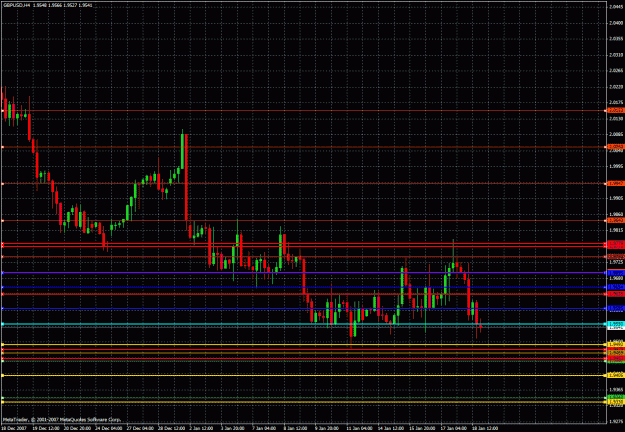625x432 pixels.
Task: Click the 1.9275 price axis label
Action: coord(616,421)
